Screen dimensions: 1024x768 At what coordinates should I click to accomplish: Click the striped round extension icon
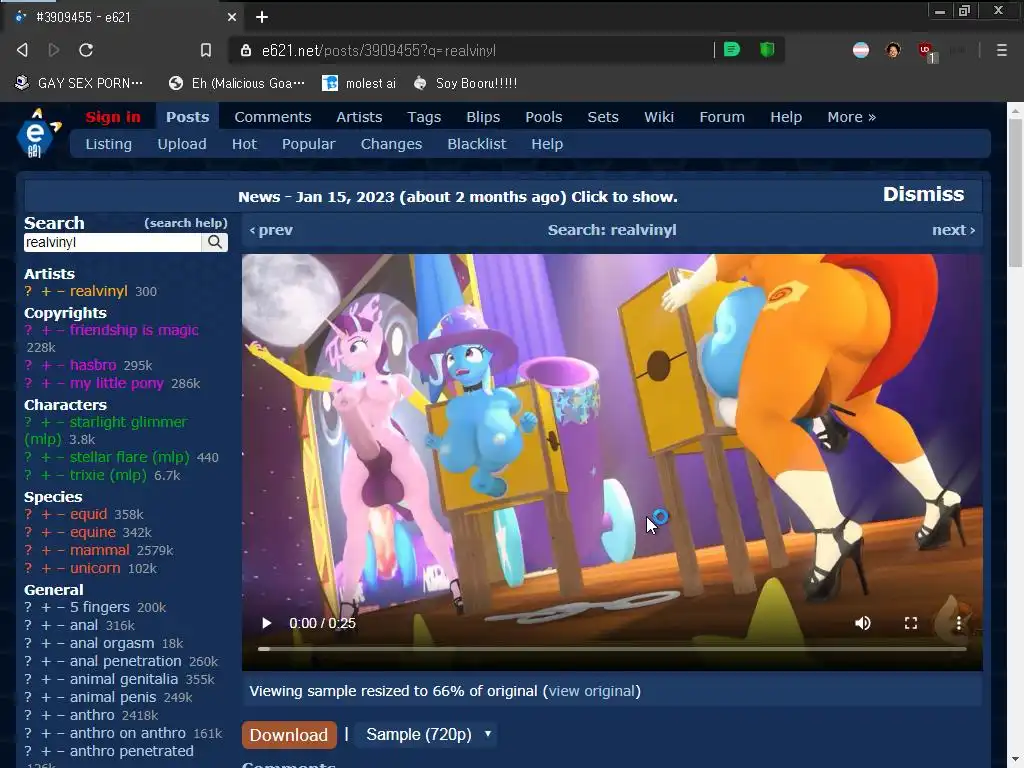pyautogui.click(x=861, y=50)
